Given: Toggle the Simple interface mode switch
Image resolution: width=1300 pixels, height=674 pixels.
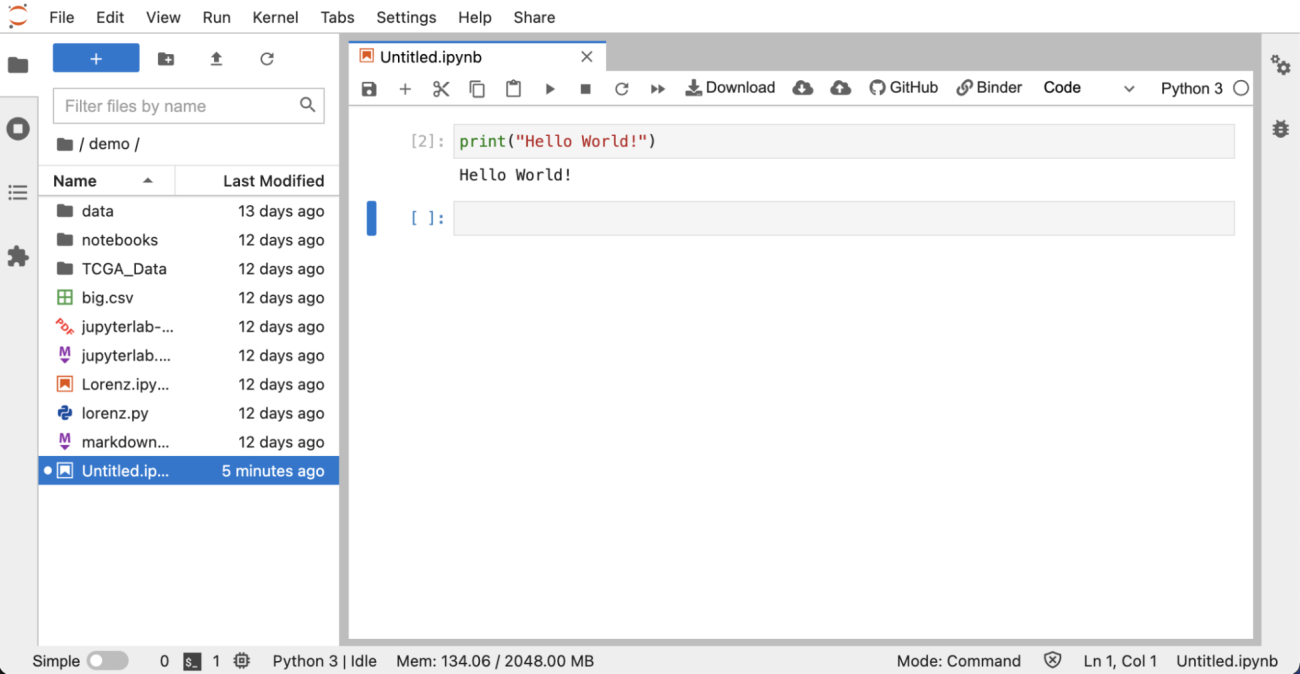Looking at the screenshot, I should pos(107,661).
